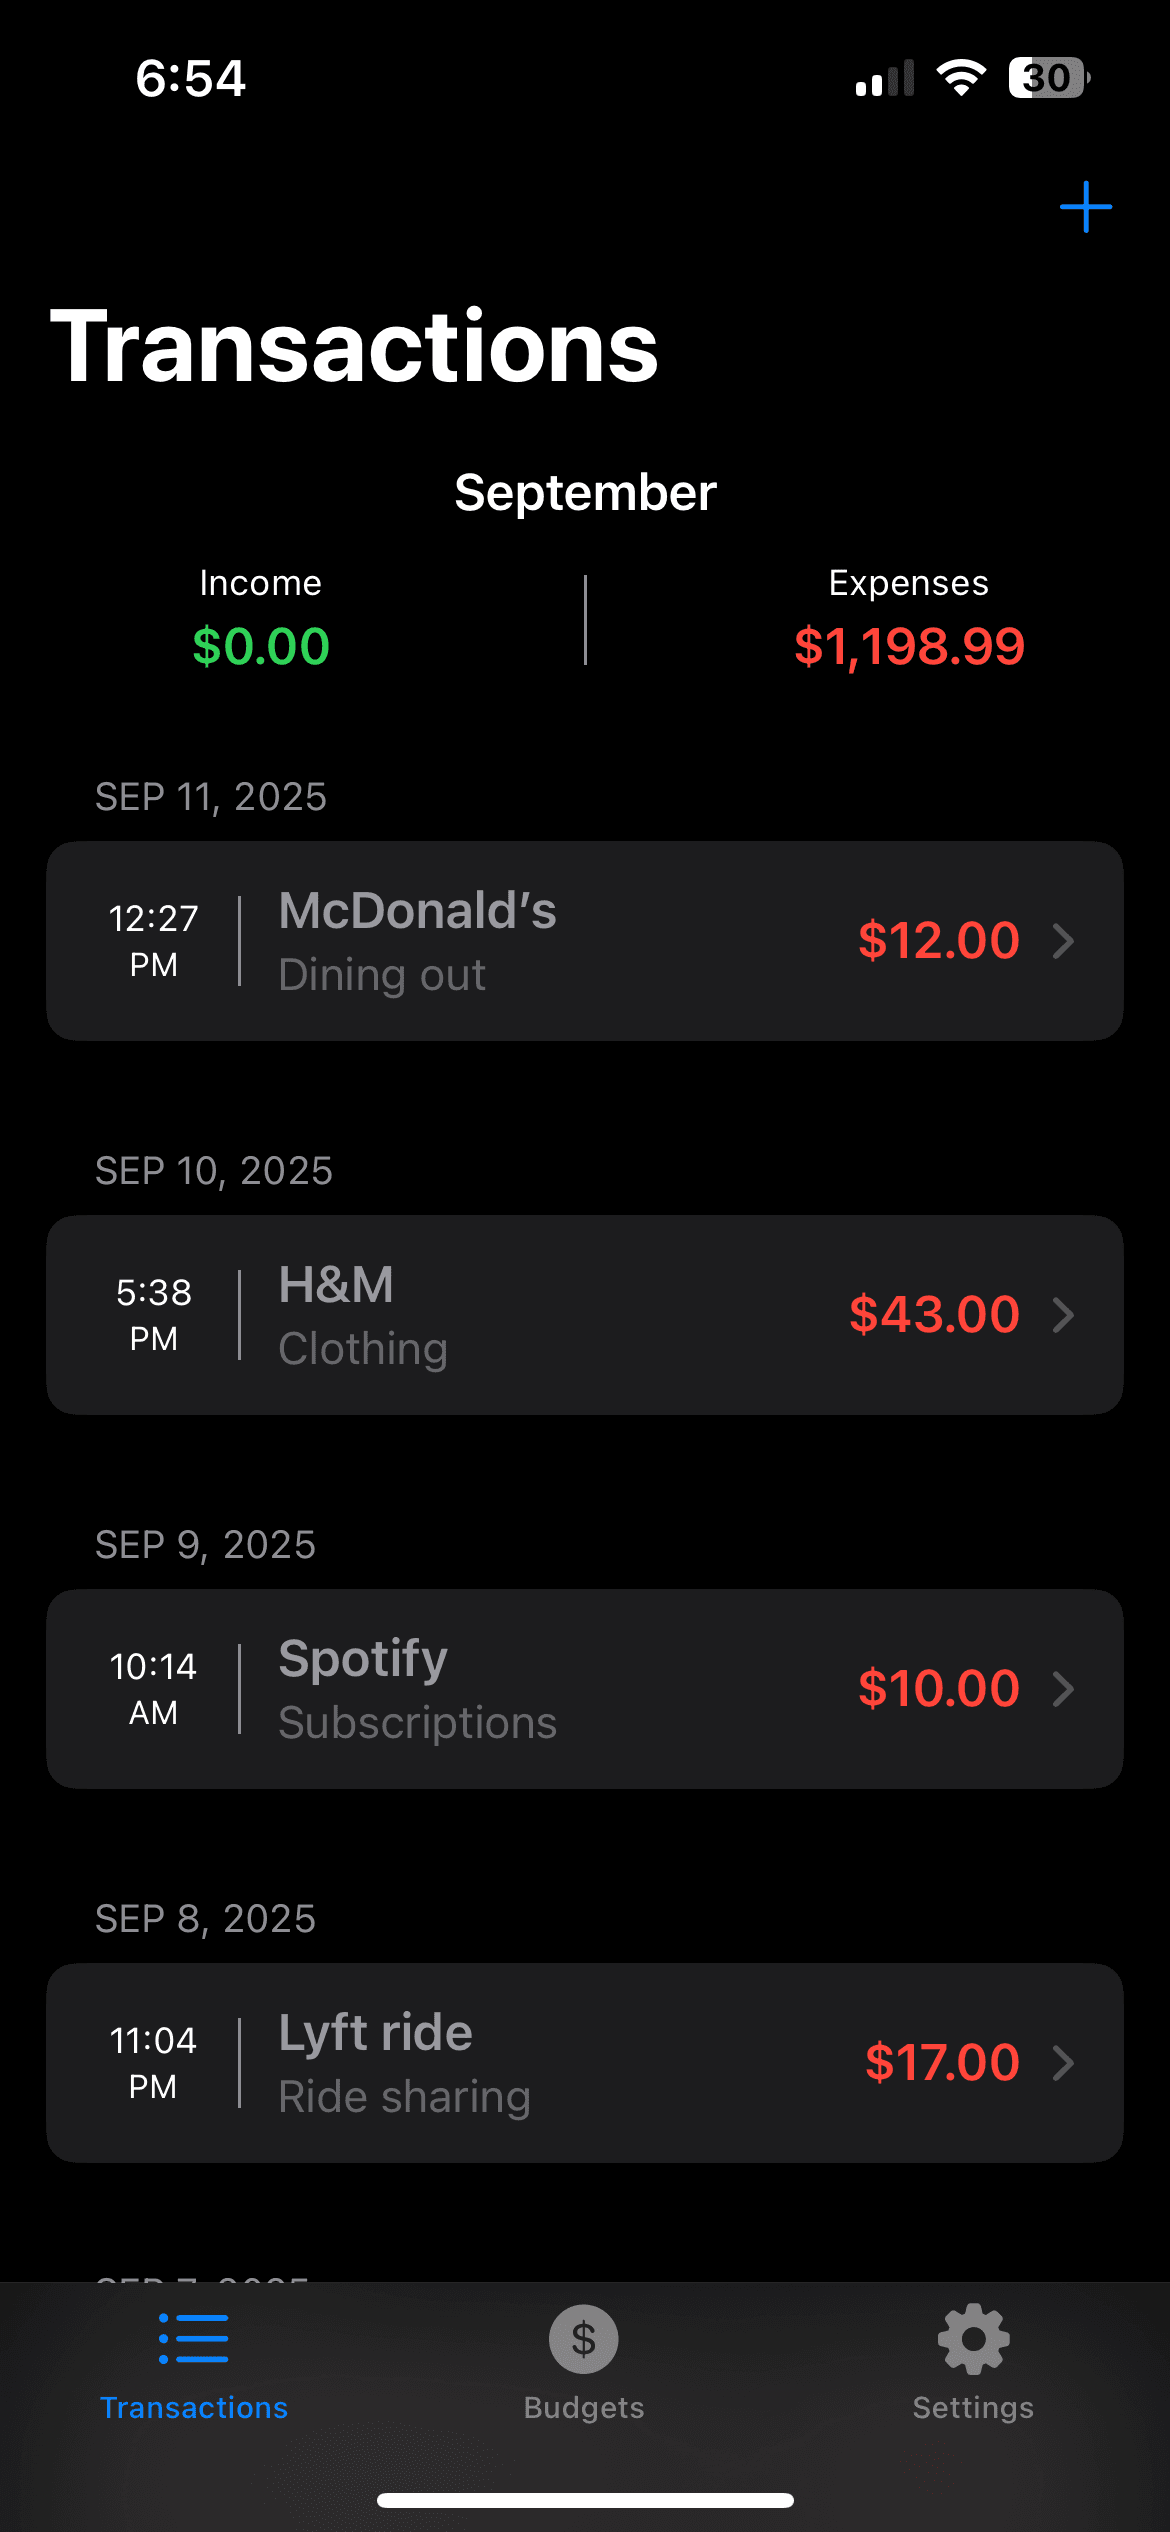Image resolution: width=1170 pixels, height=2532 pixels.
Task: Switch to the Settings tab label
Action: 973,2408
